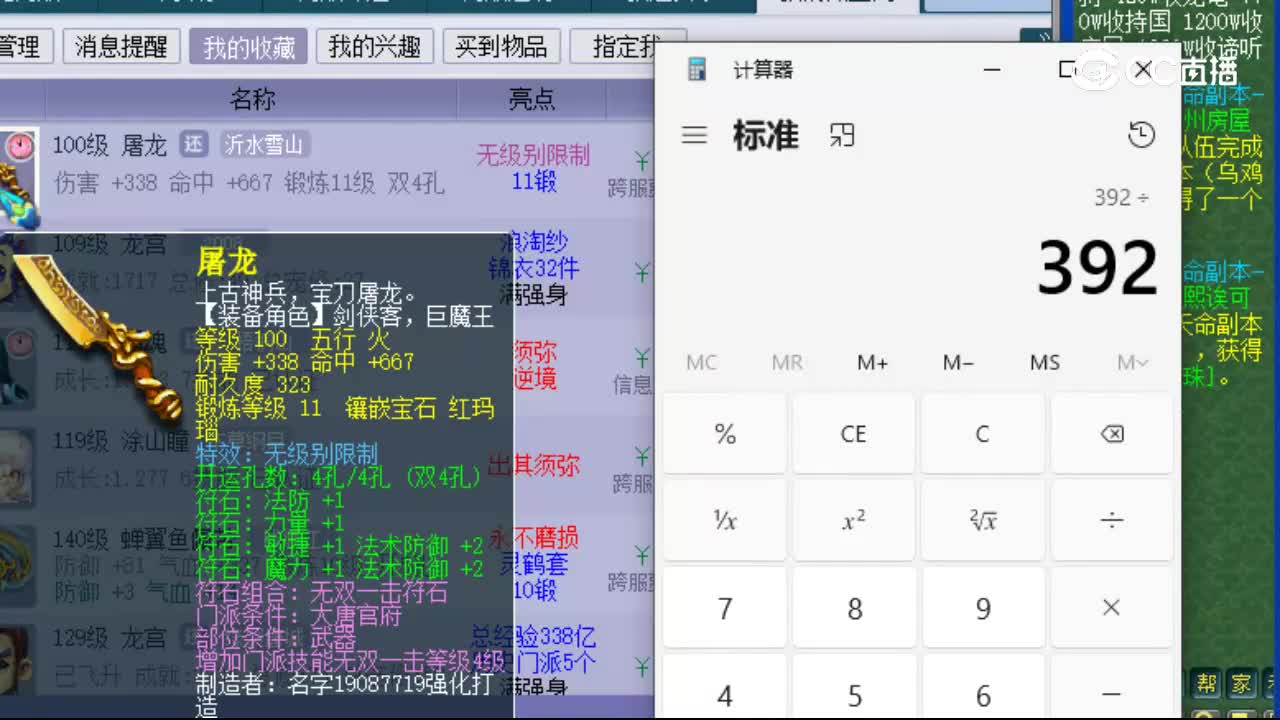Click the MS memory store button
This screenshot has width=1280, height=720.
[x=1045, y=362]
